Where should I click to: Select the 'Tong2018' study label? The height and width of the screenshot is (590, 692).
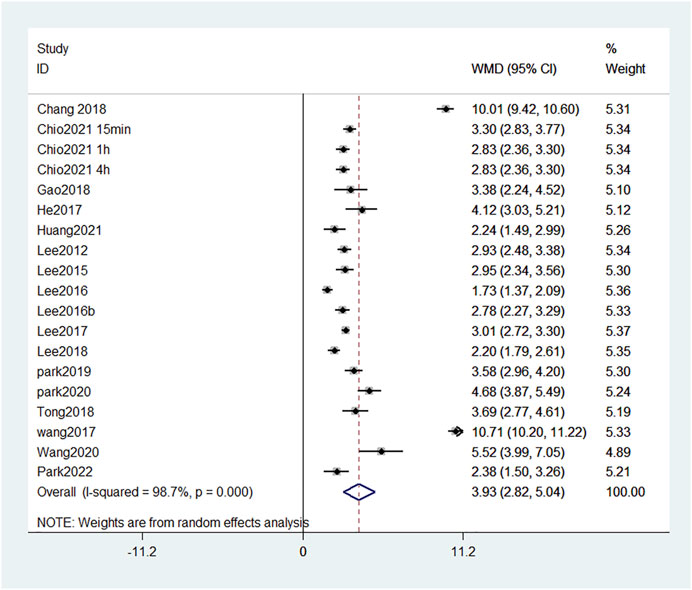coord(65,412)
